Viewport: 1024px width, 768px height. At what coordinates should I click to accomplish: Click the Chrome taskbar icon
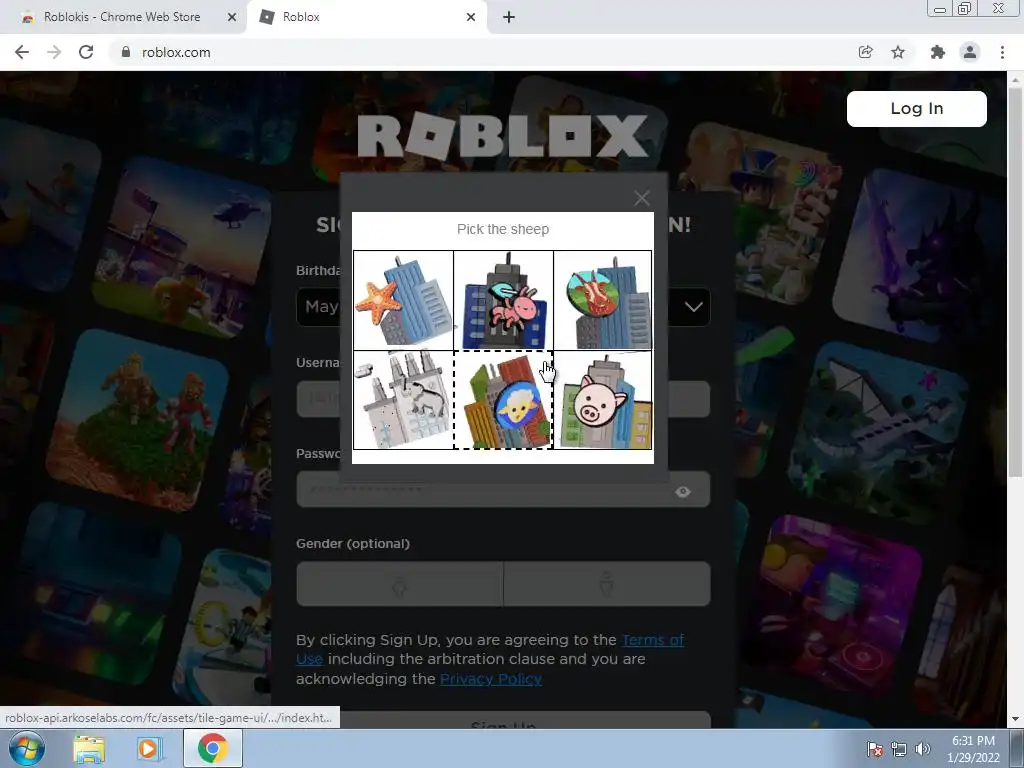point(212,748)
